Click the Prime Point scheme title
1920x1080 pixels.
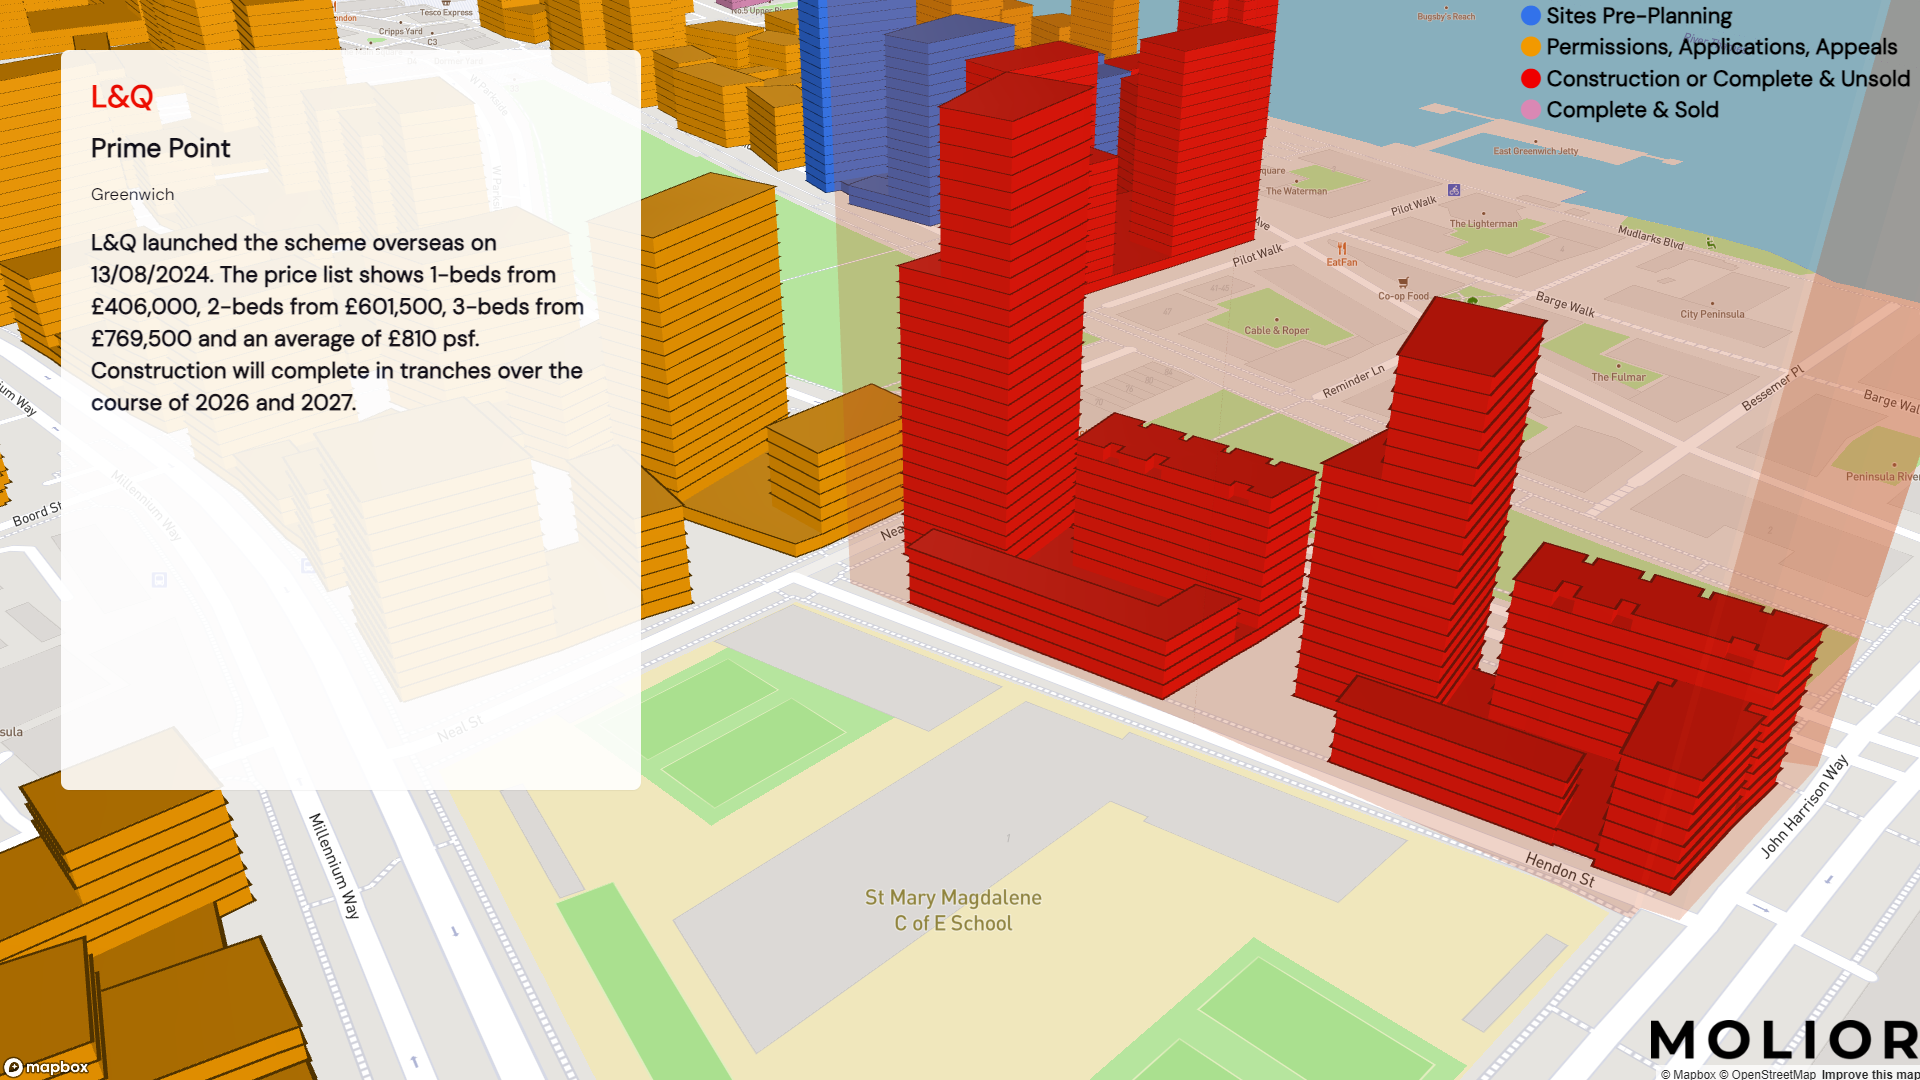[161, 148]
